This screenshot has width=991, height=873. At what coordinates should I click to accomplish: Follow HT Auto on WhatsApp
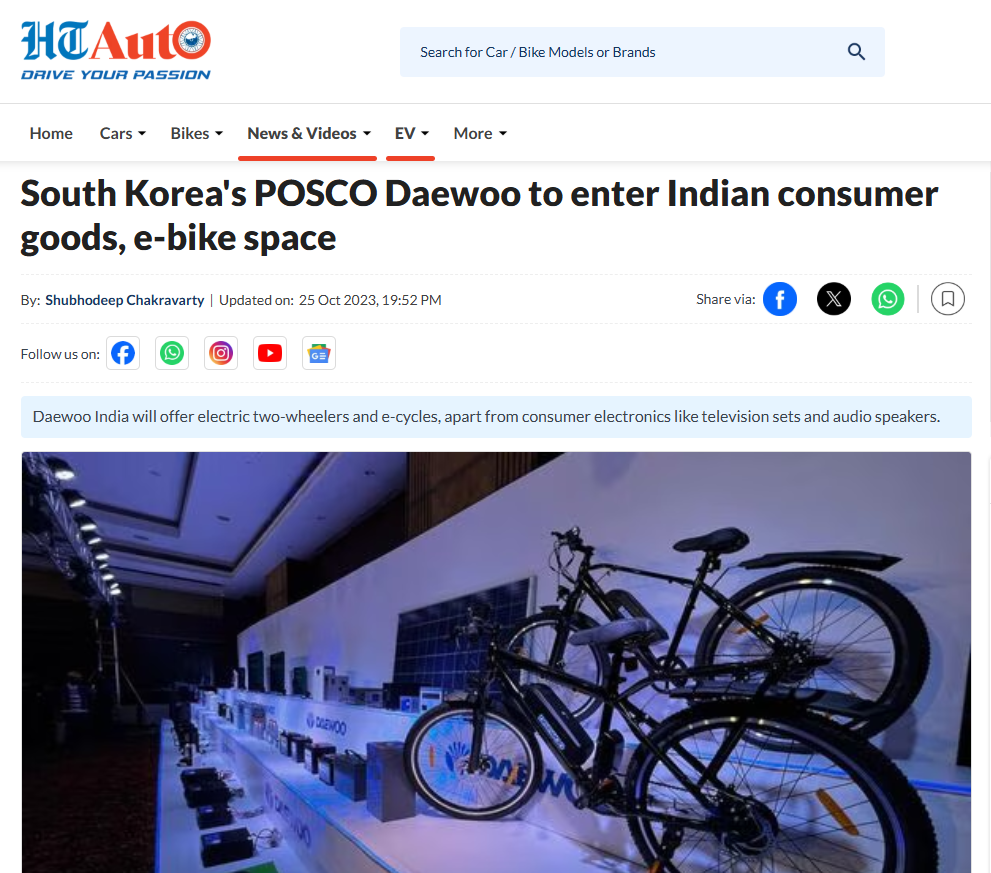[172, 353]
